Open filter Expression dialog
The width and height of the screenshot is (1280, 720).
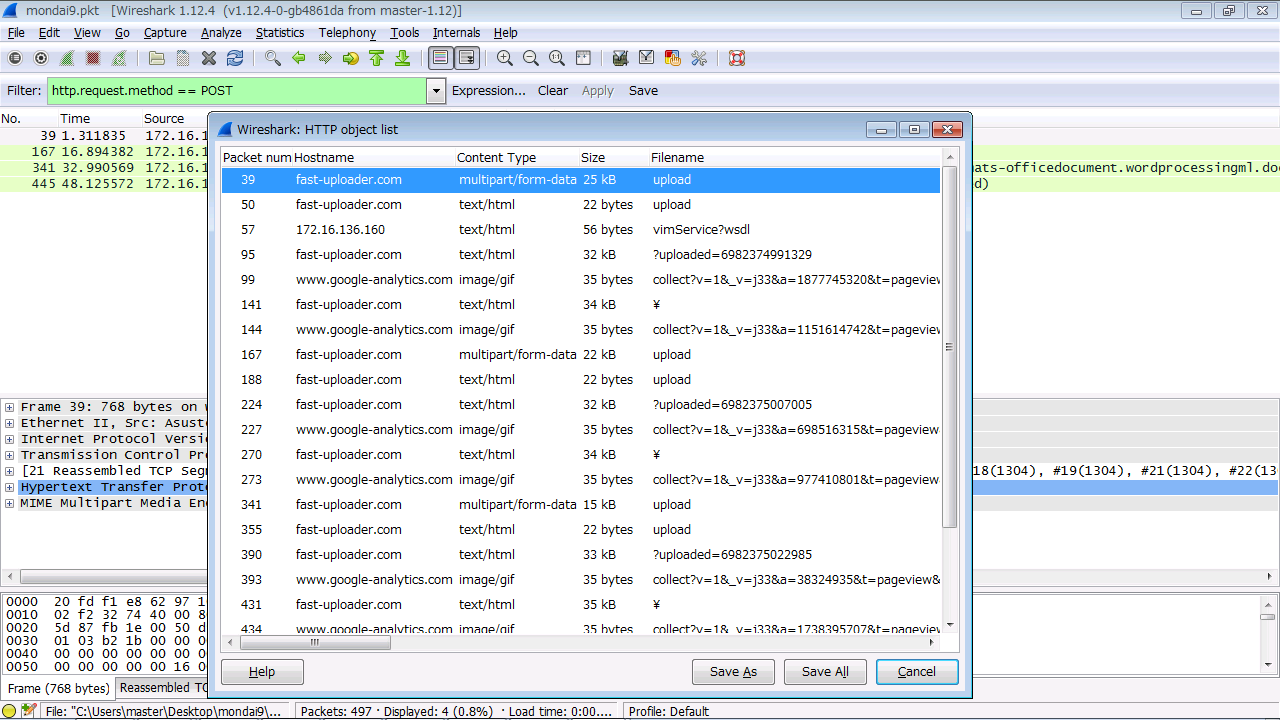[488, 91]
